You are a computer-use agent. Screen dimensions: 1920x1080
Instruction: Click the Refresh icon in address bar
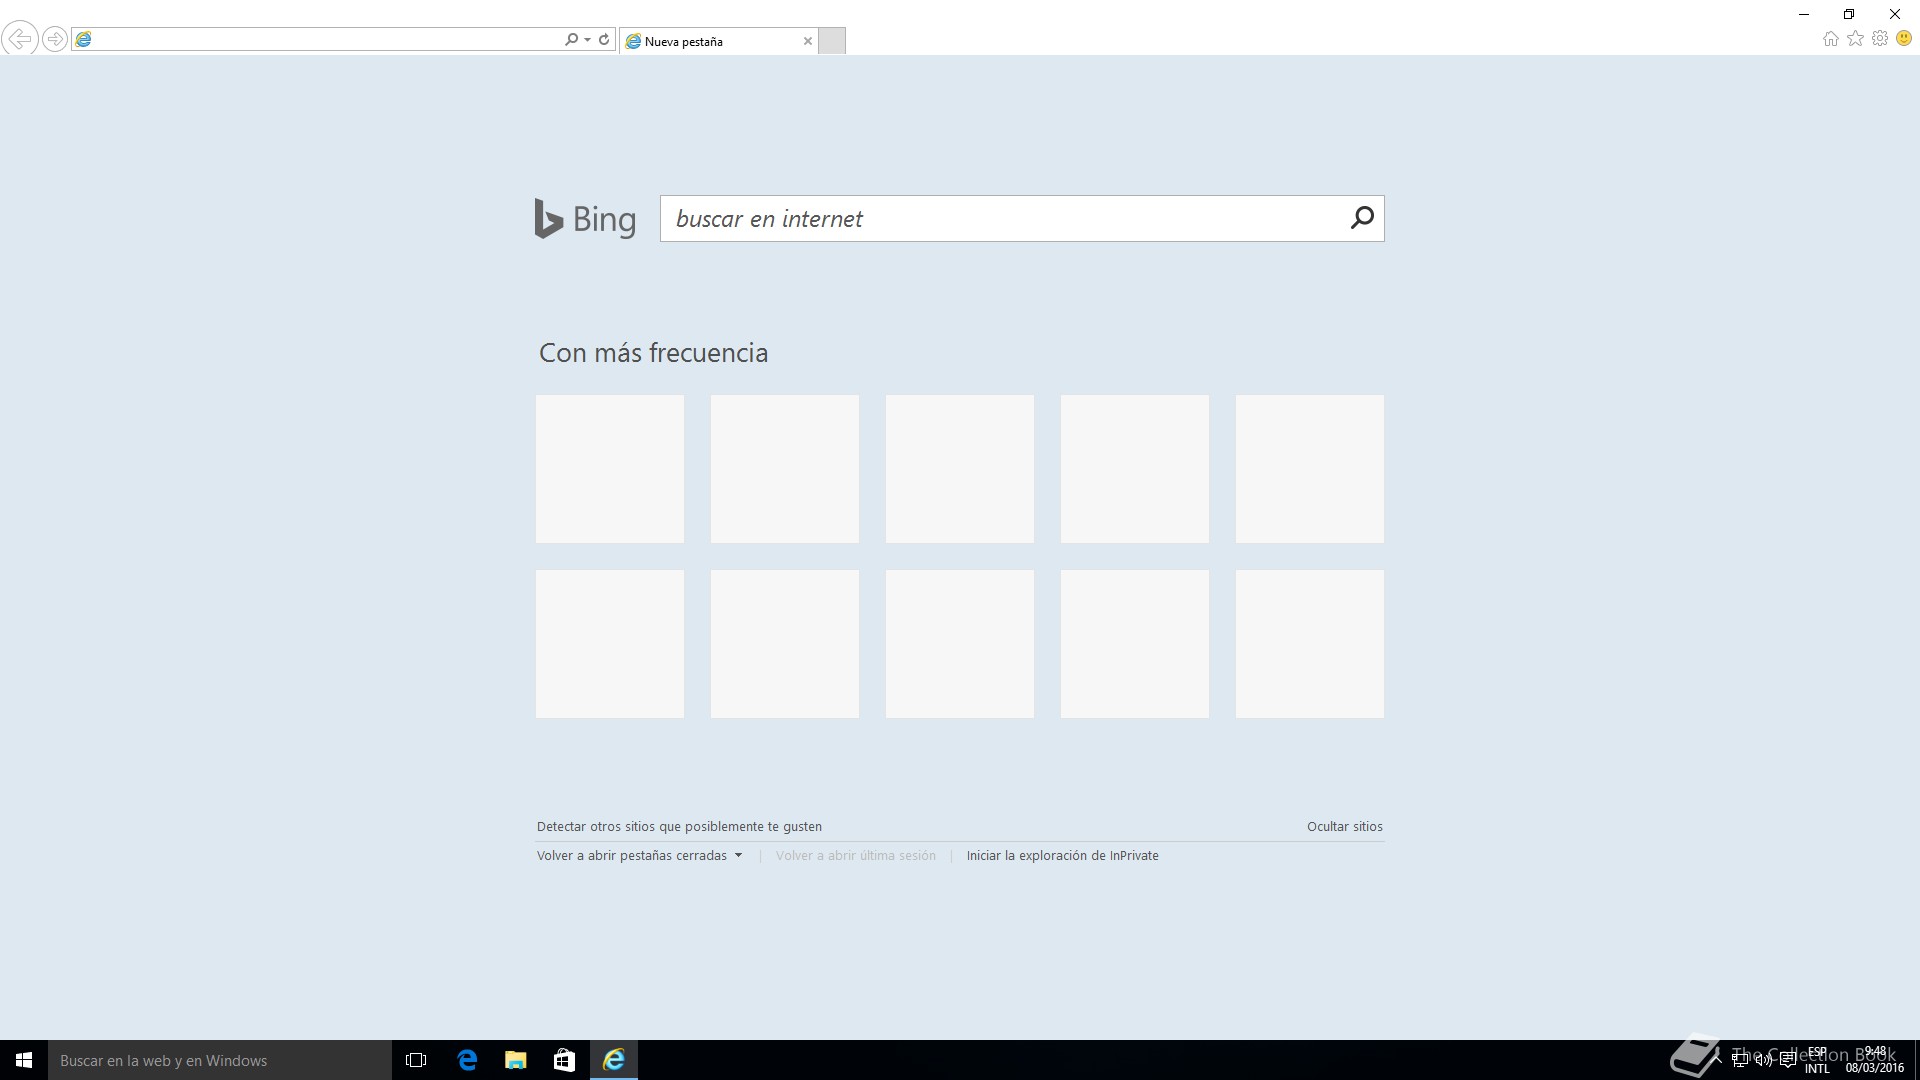point(604,39)
